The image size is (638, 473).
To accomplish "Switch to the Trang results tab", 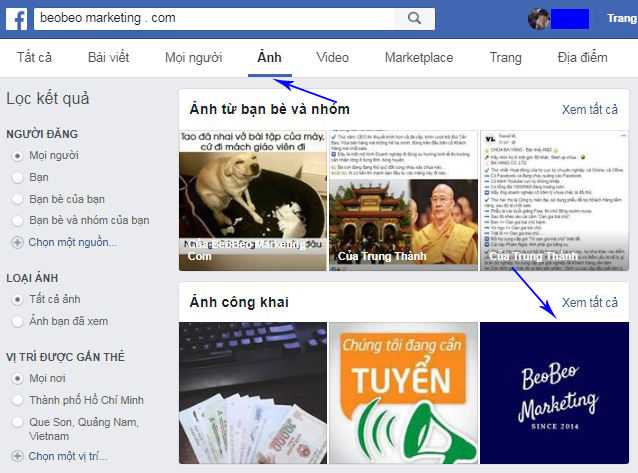I will tap(505, 57).
